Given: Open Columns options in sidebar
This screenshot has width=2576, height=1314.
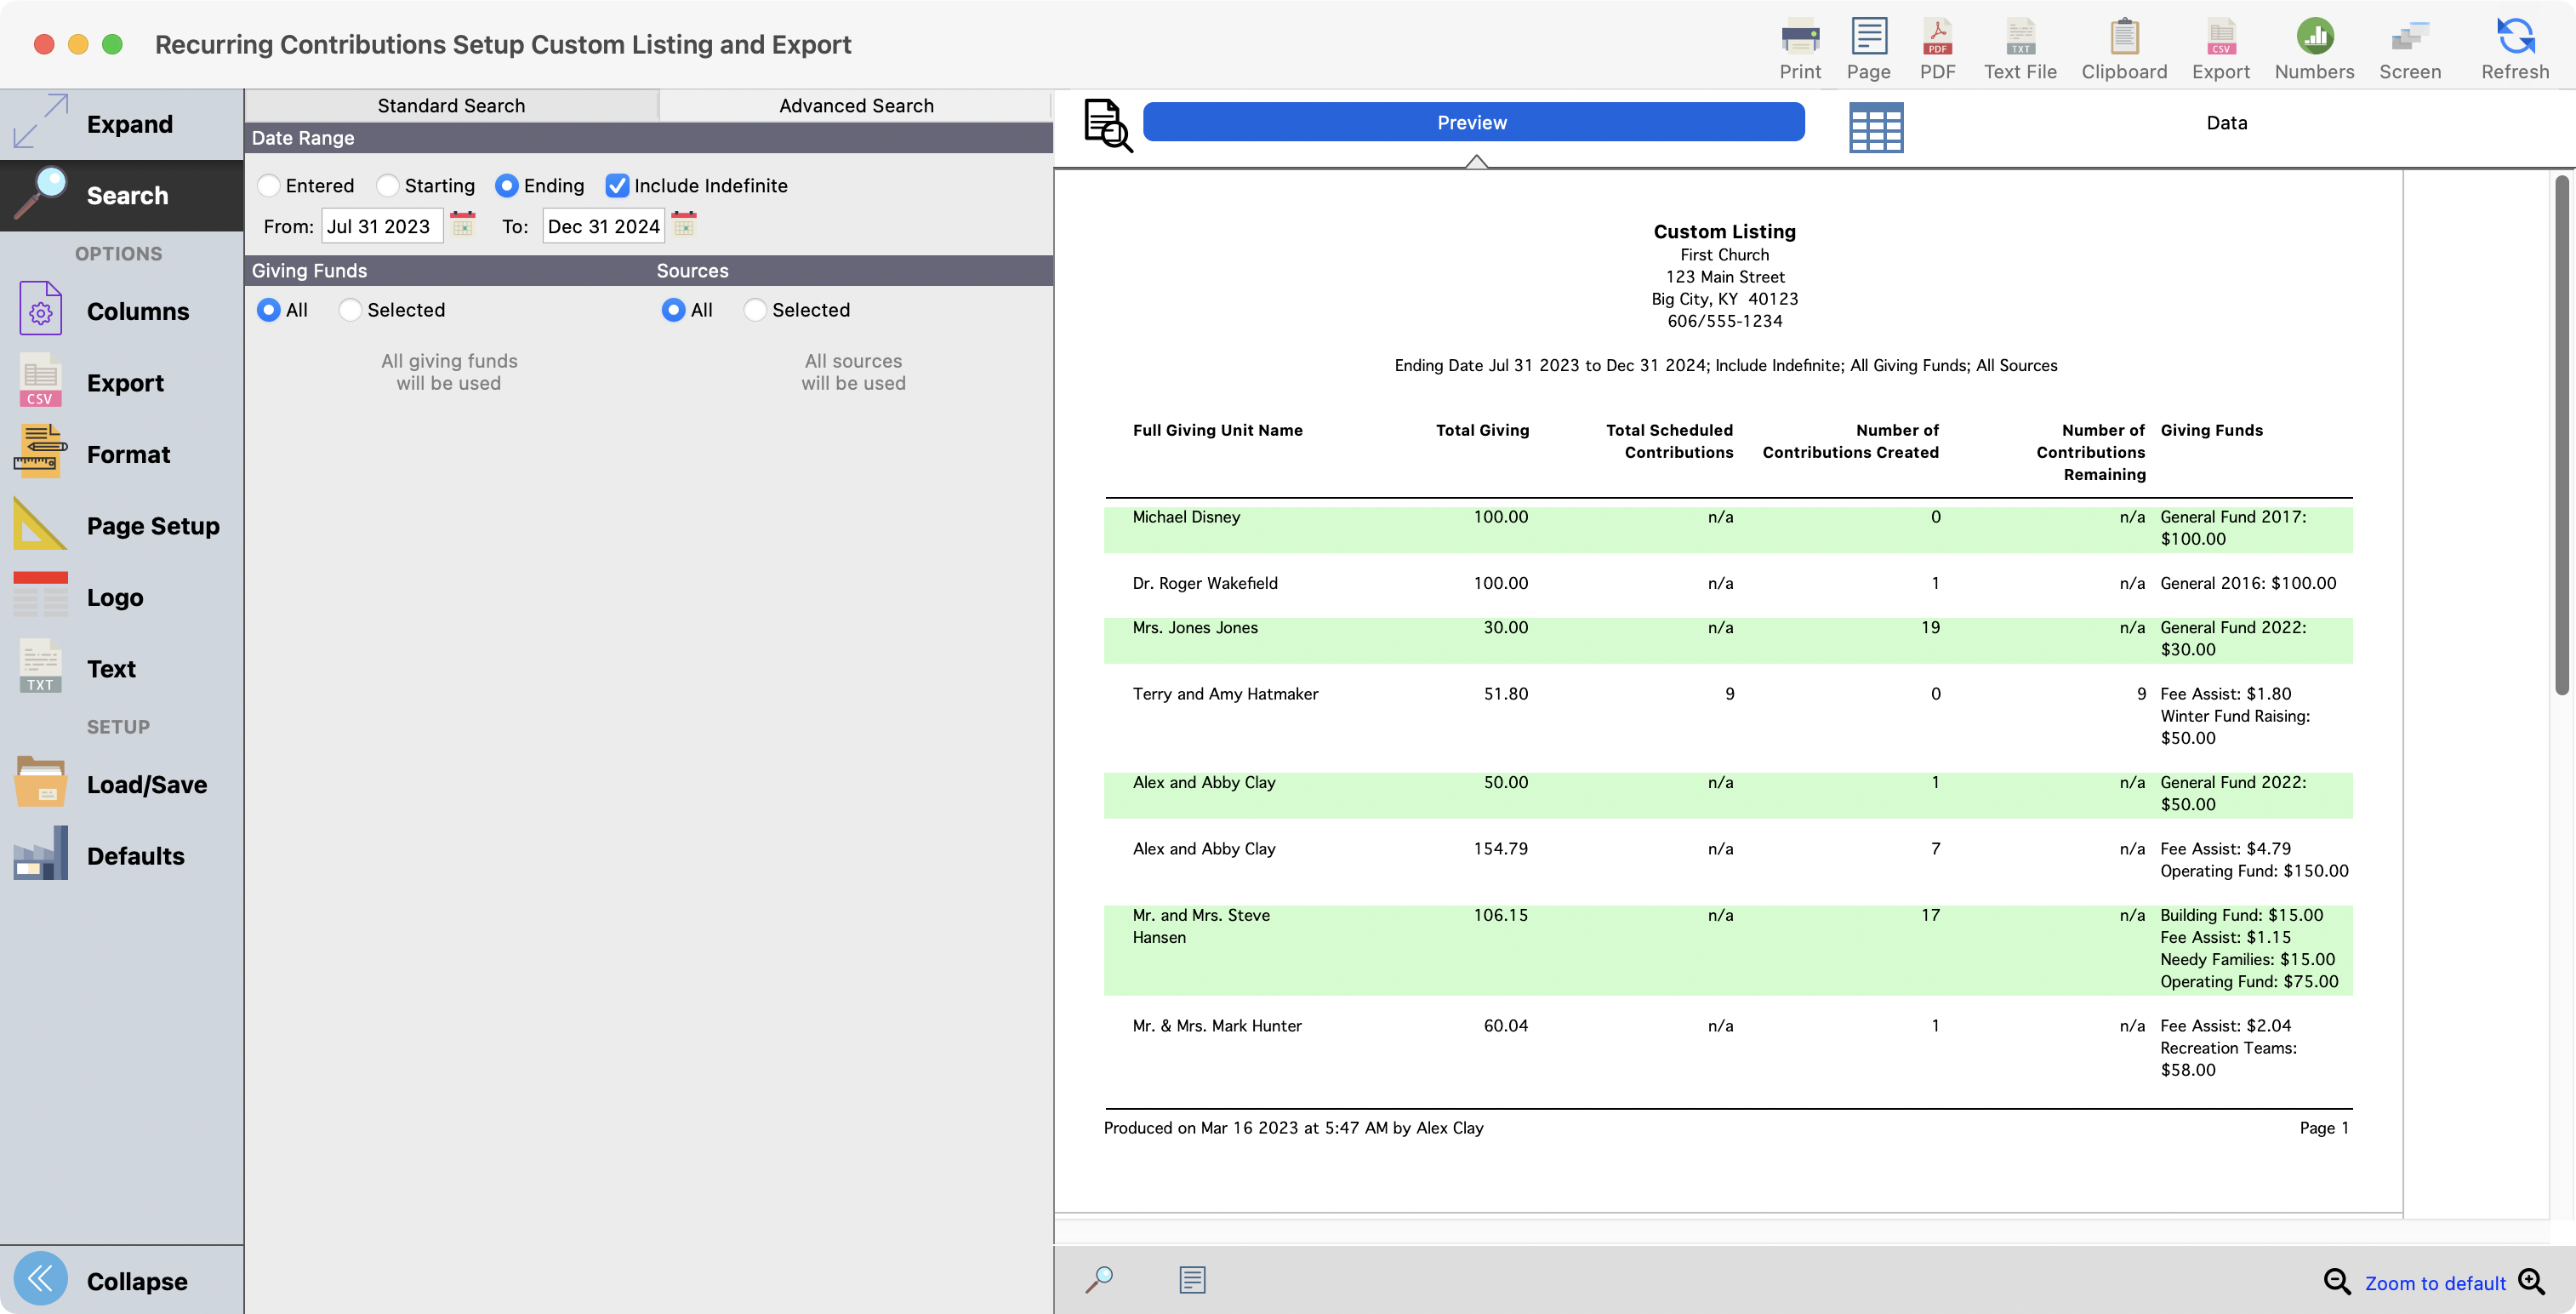Looking at the screenshot, I should (x=121, y=311).
